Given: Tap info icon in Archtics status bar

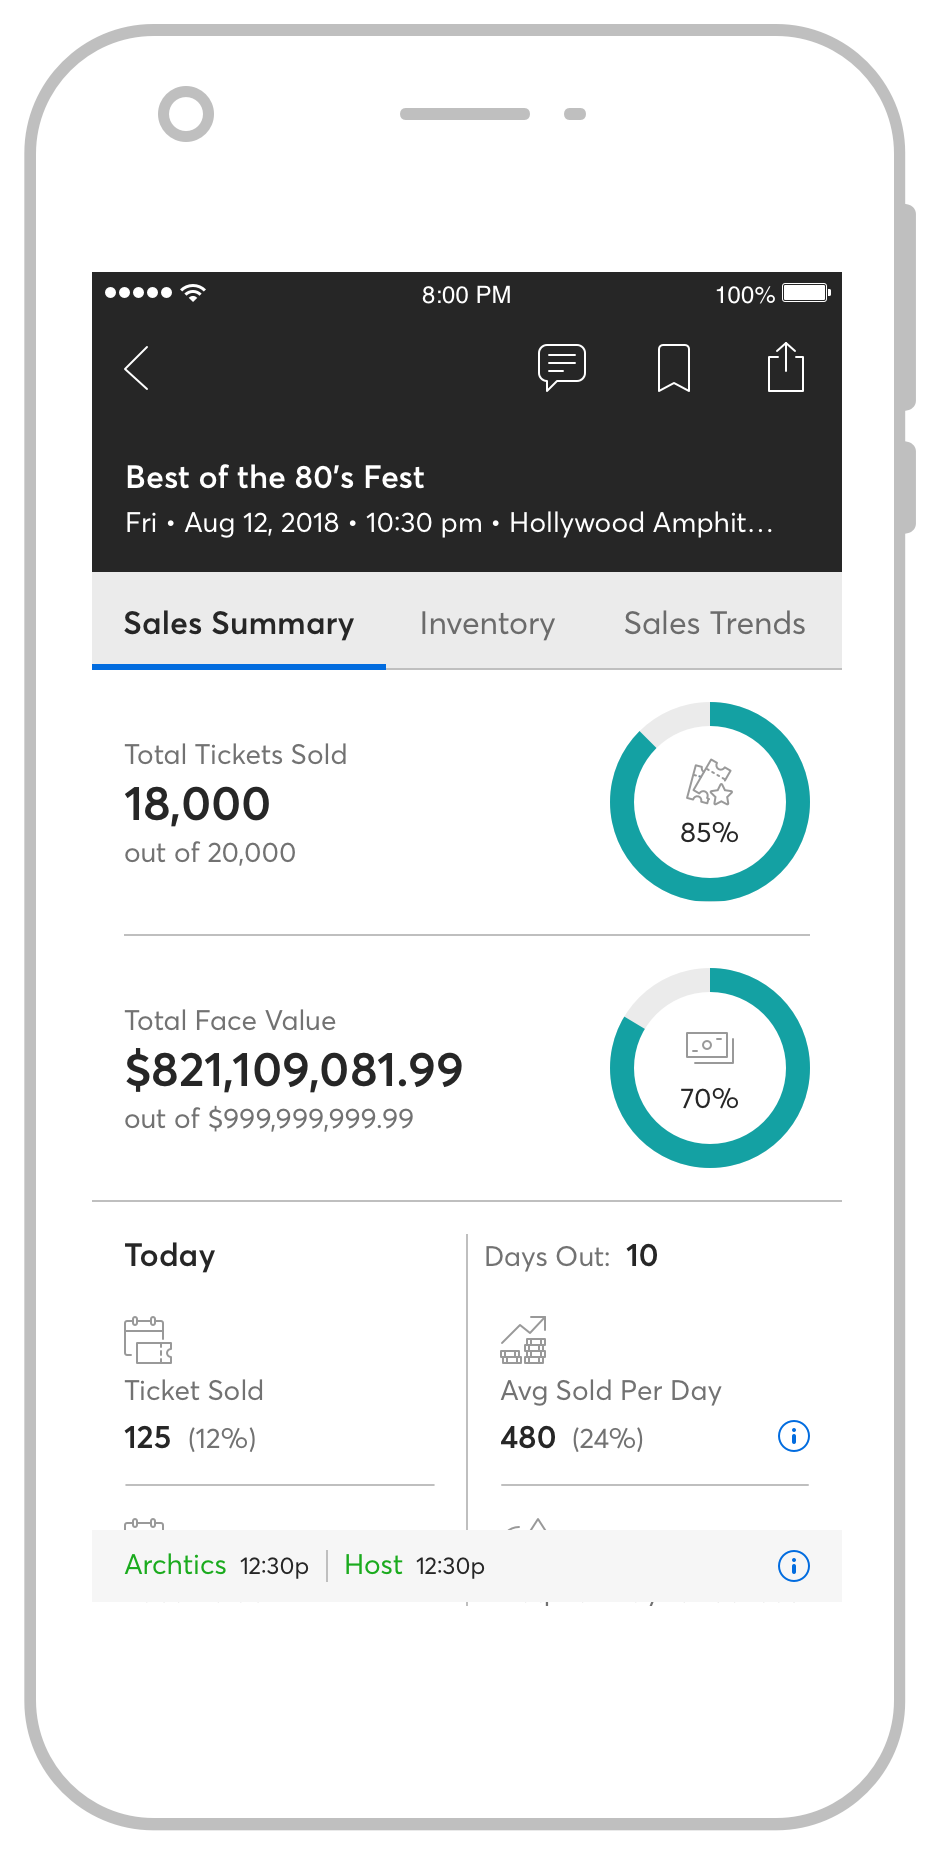Looking at the screenshot, I should click(x=794, y=1566).
